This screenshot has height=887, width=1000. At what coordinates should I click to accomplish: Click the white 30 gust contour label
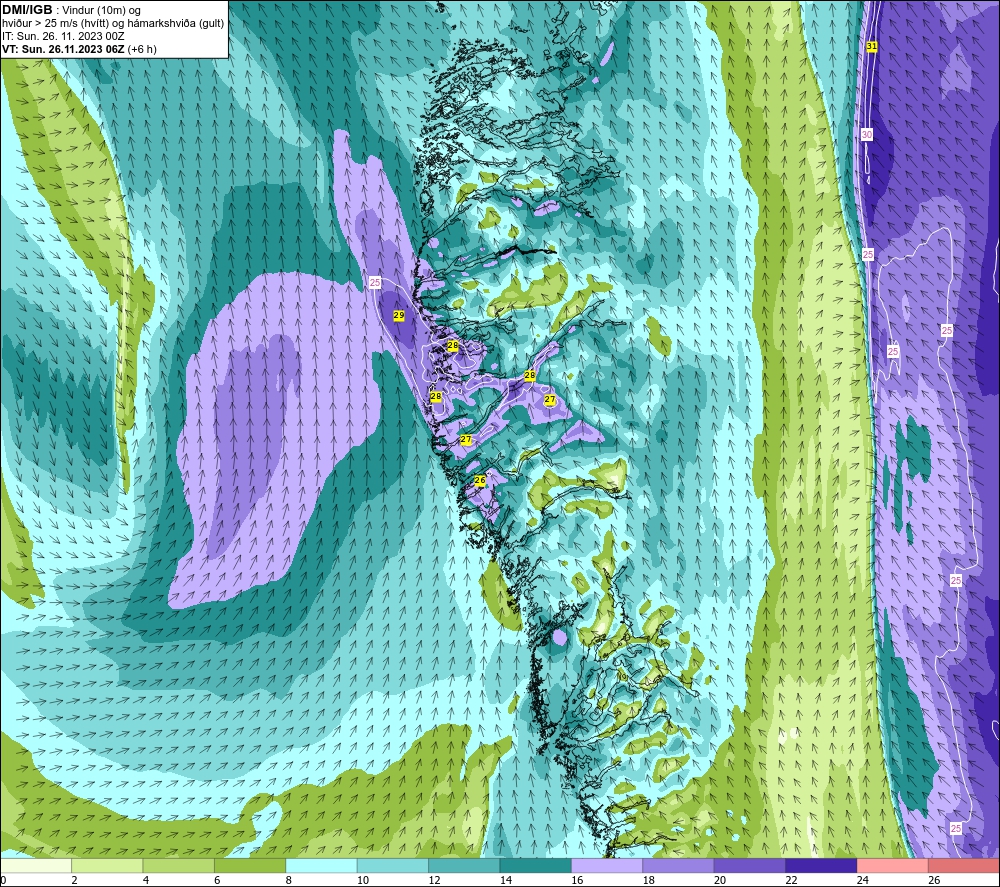pos(867,135)
